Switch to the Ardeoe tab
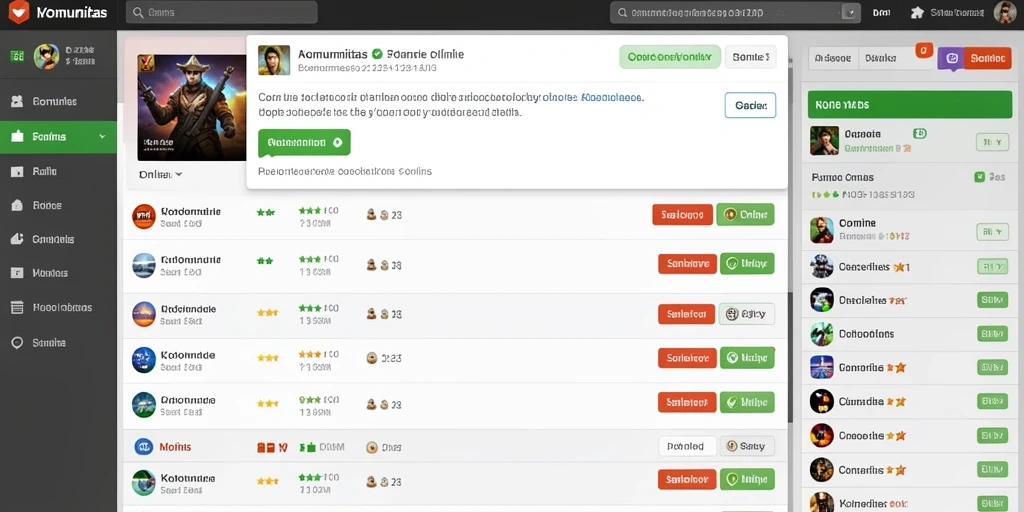Viewport: 1024px width, 512px height. click(835, 58)
